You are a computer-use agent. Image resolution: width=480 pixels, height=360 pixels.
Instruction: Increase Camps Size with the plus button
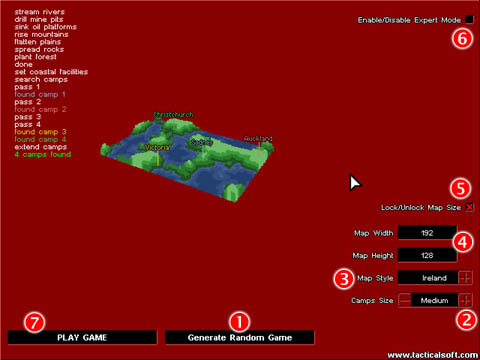pos(465,300)
